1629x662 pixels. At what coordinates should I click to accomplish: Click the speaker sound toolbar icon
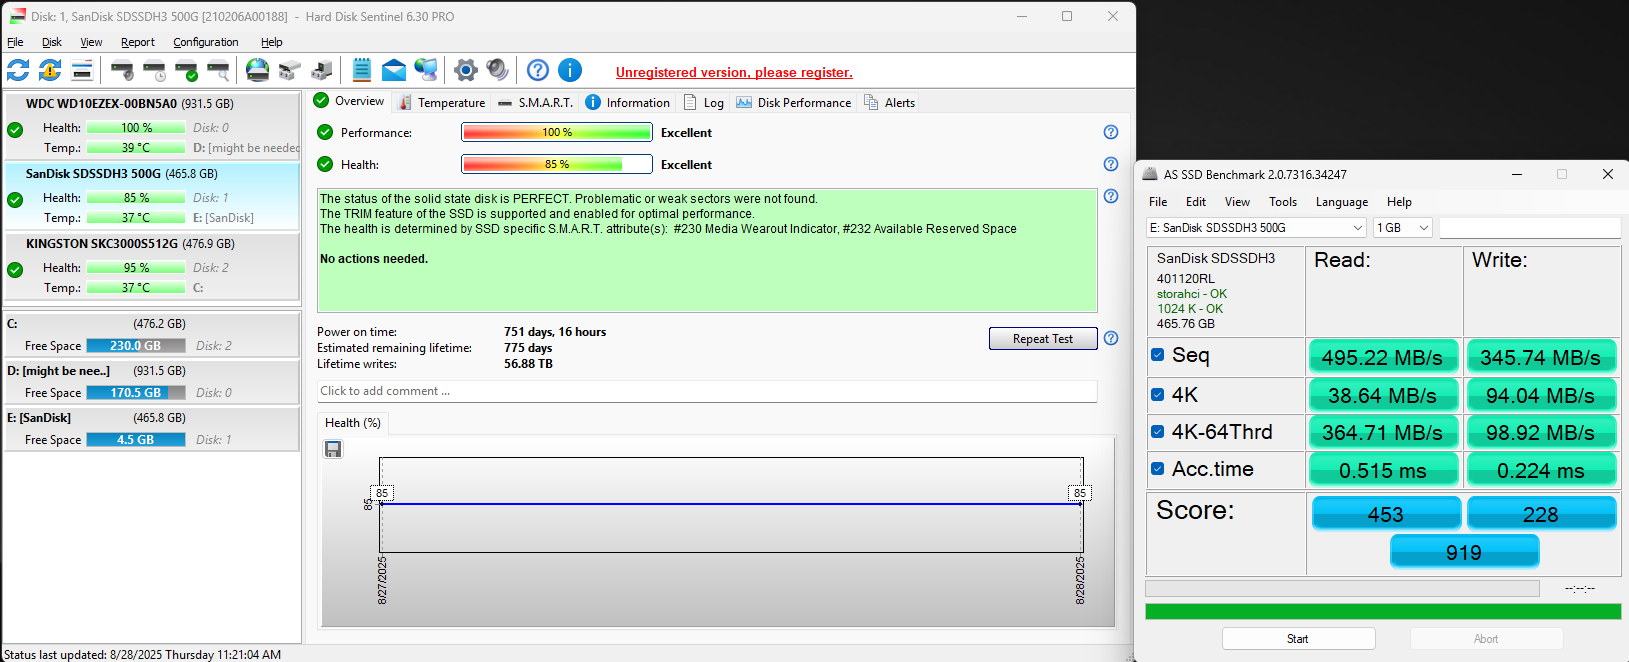pyautogui.click(x=498, y=70)
